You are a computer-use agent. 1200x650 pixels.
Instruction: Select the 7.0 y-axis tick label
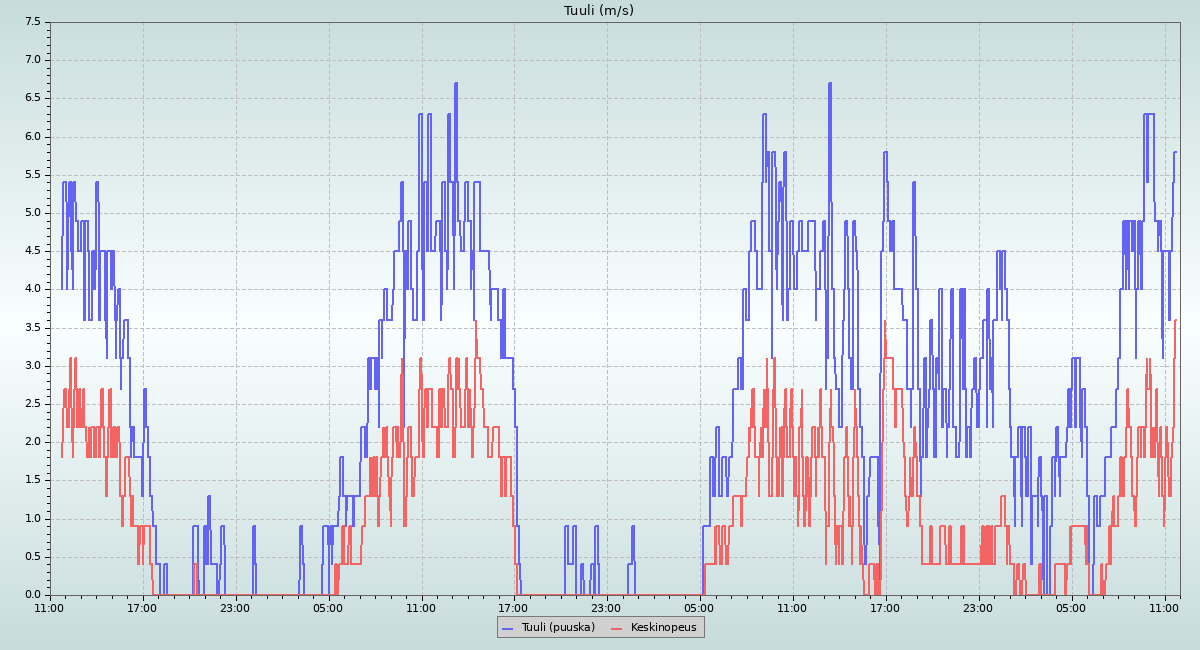32,60
